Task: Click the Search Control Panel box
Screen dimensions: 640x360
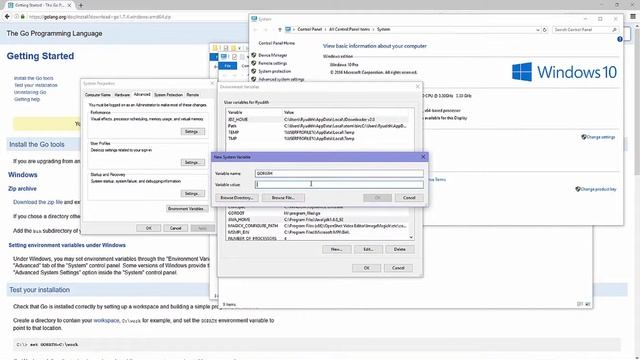Action: (x=585, y=29)
